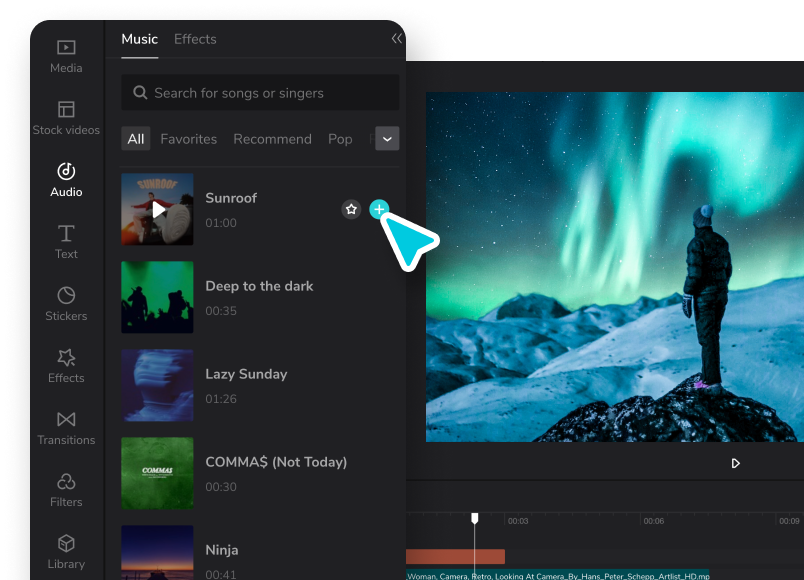Click the 00:06 timeline ruler mark
Image resolution: width=804 pixels, height=580 pixels.
pyautogui.click(x=654, y=521)
